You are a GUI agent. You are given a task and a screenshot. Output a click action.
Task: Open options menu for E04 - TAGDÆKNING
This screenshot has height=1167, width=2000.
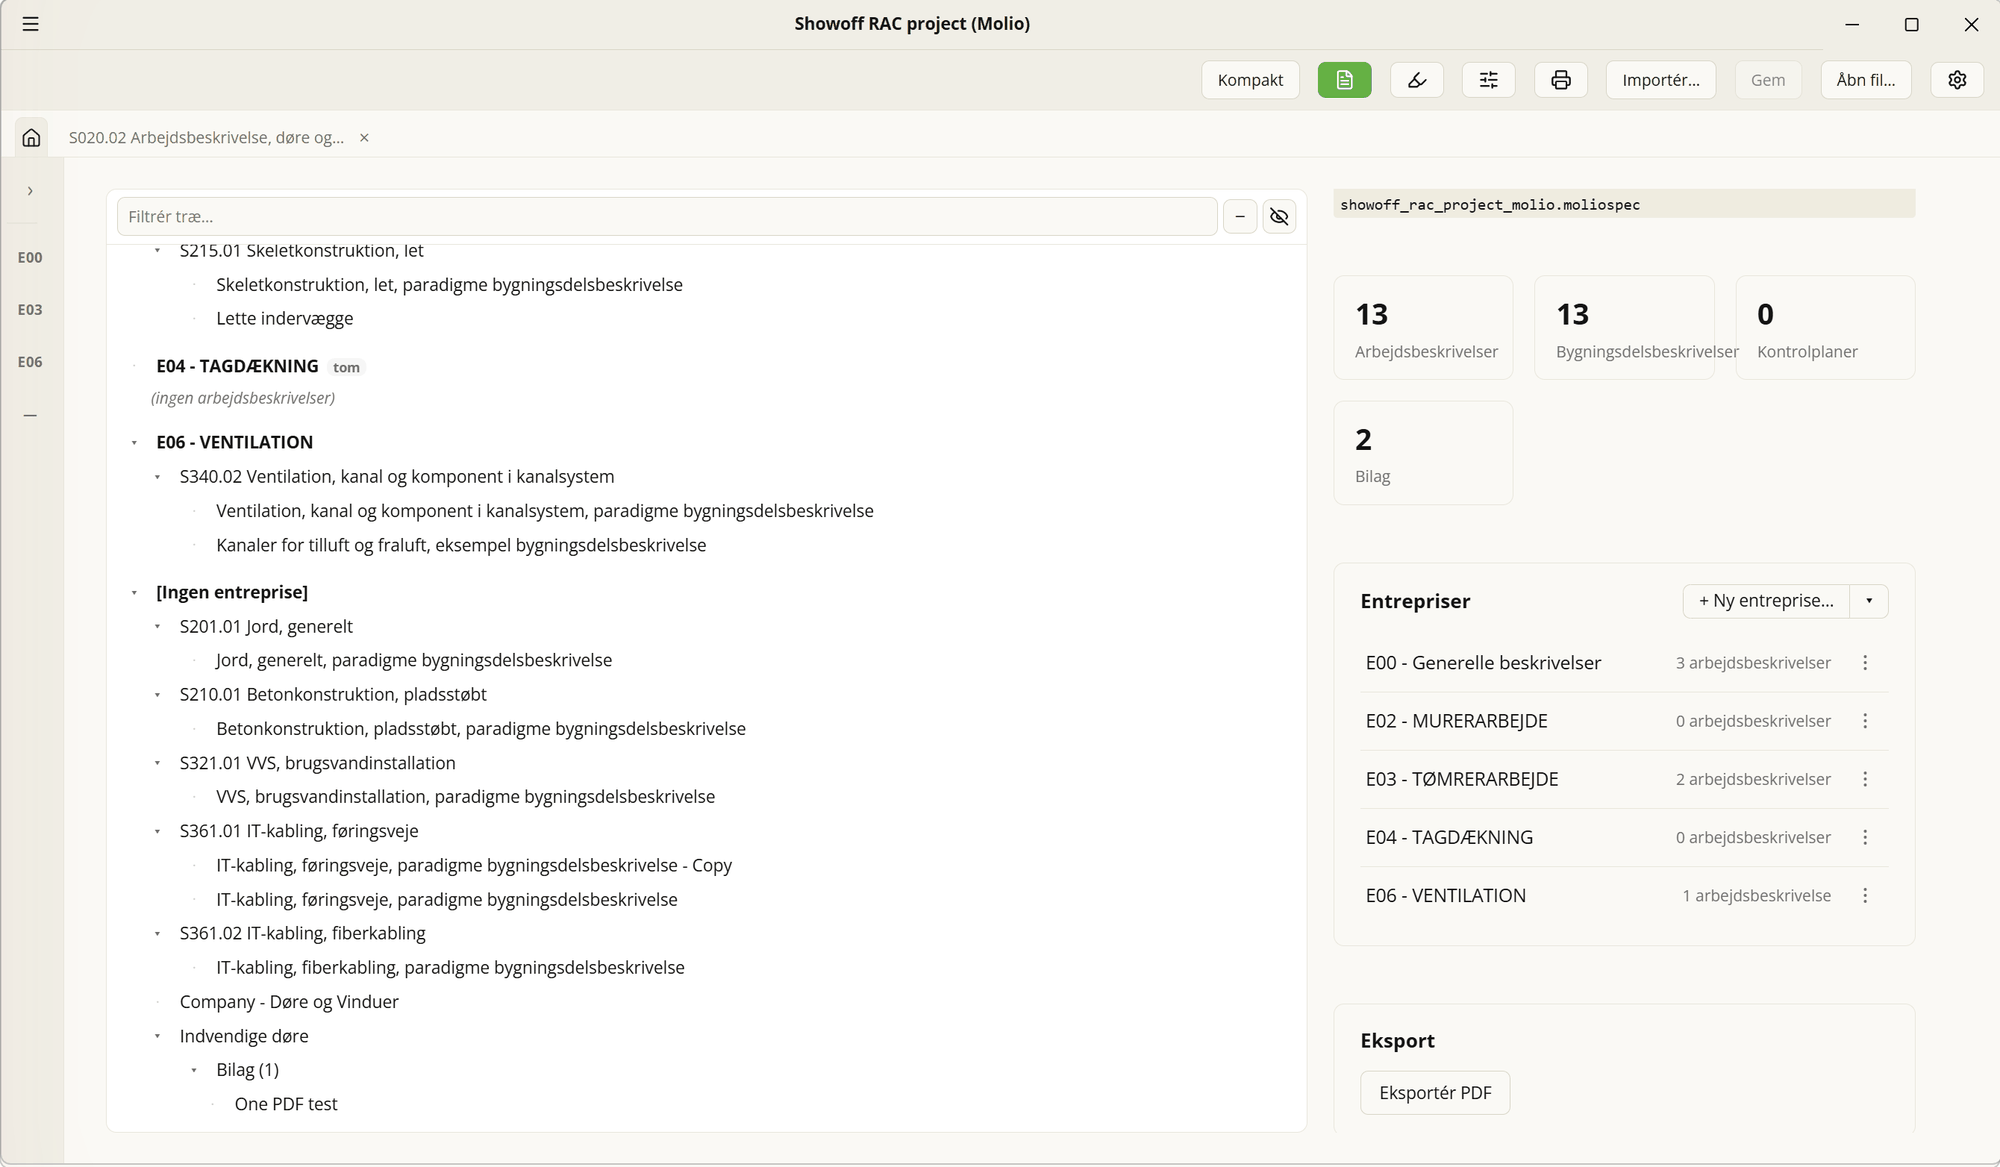[1865, 837]
